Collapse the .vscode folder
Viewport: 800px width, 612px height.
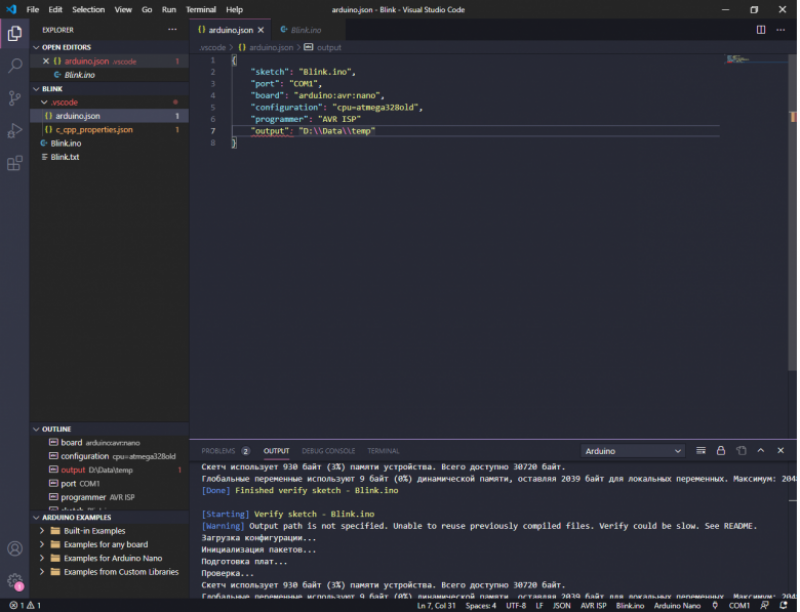[x=45, y=103]
